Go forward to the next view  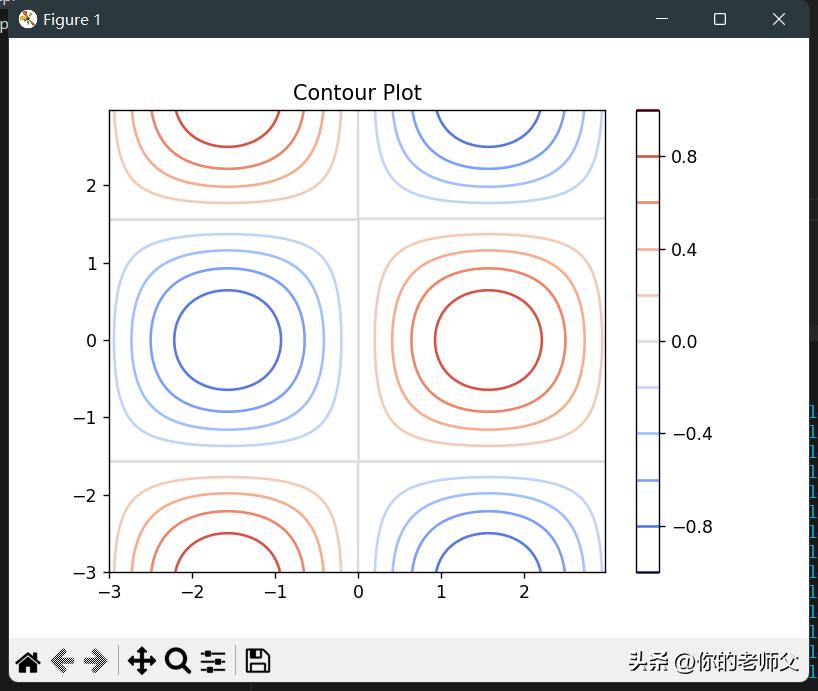point(96,660)
